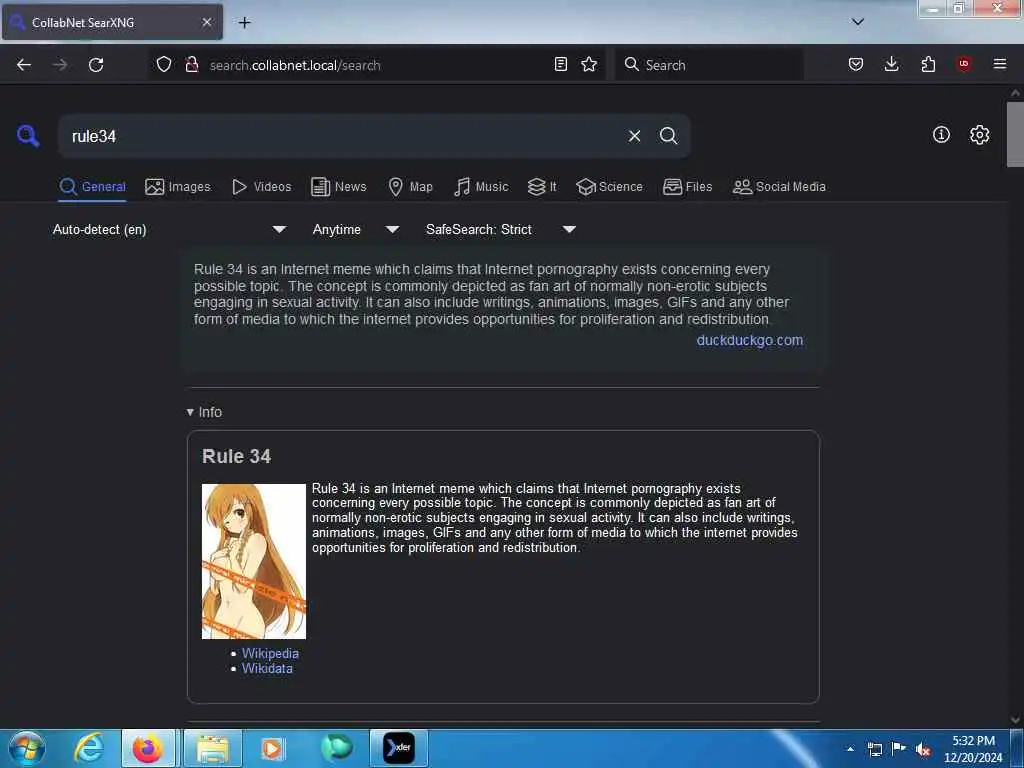Close the CollabNet SearXNG tab
Screen dimensions: 1024x768
[207, 22]
